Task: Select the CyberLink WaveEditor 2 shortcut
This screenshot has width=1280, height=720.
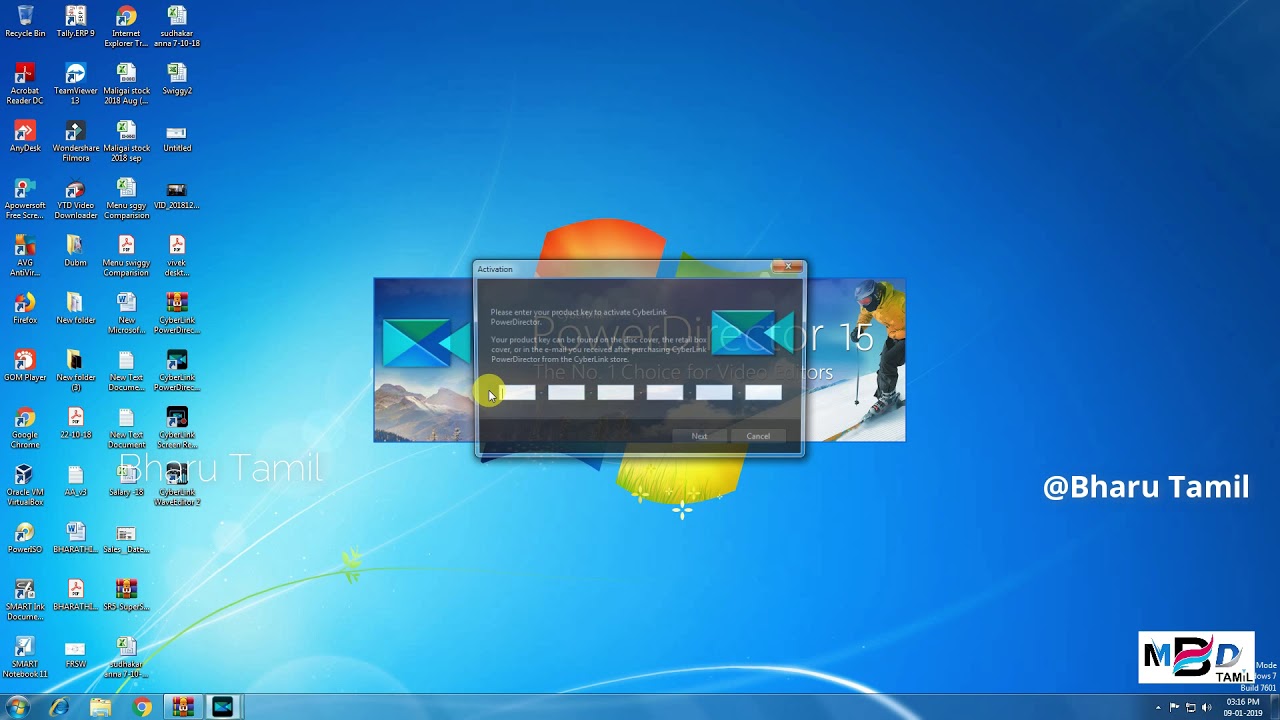Action: click(177, 485)
